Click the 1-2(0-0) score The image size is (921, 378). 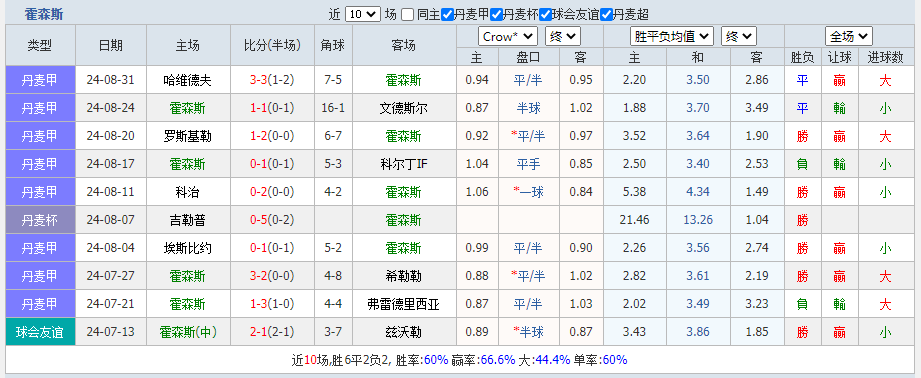click(x=272, y=137)
